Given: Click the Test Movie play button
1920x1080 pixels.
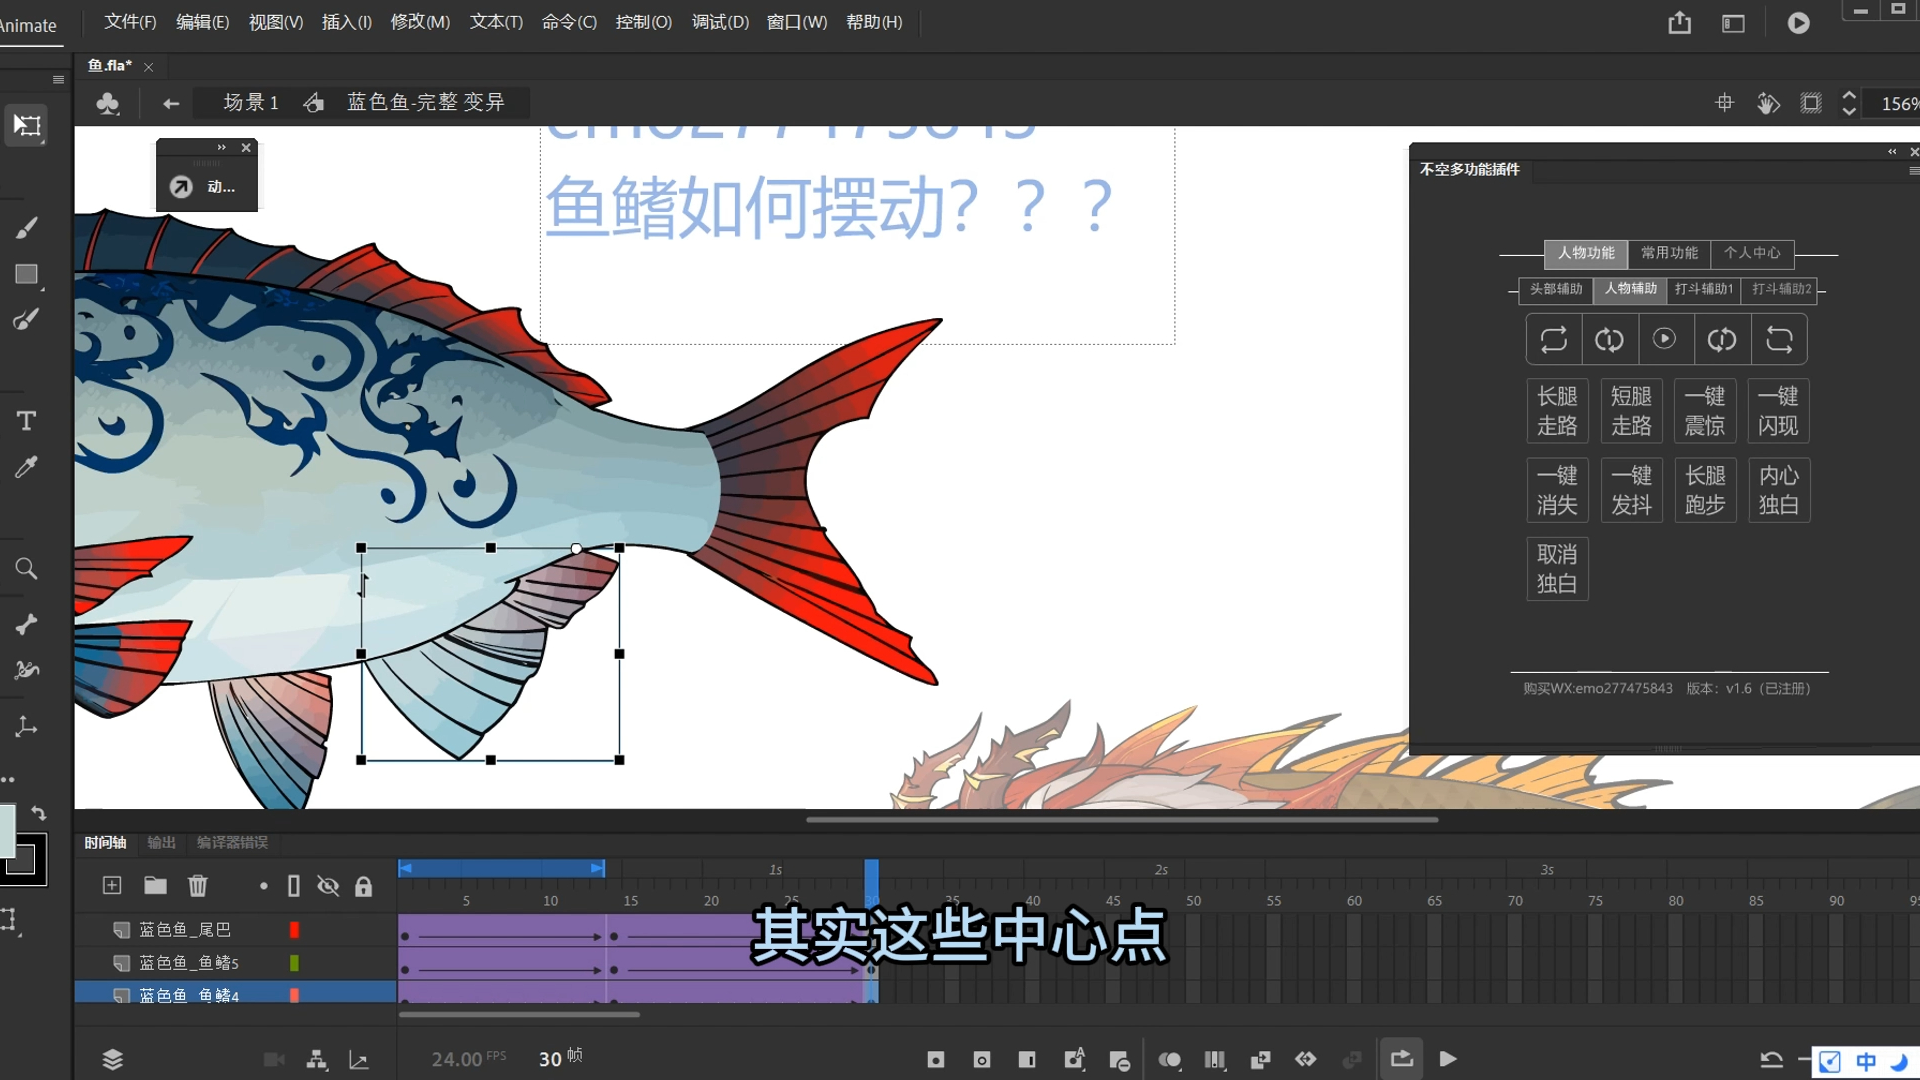Looking at the screenshot, I should click(1799, 23).
